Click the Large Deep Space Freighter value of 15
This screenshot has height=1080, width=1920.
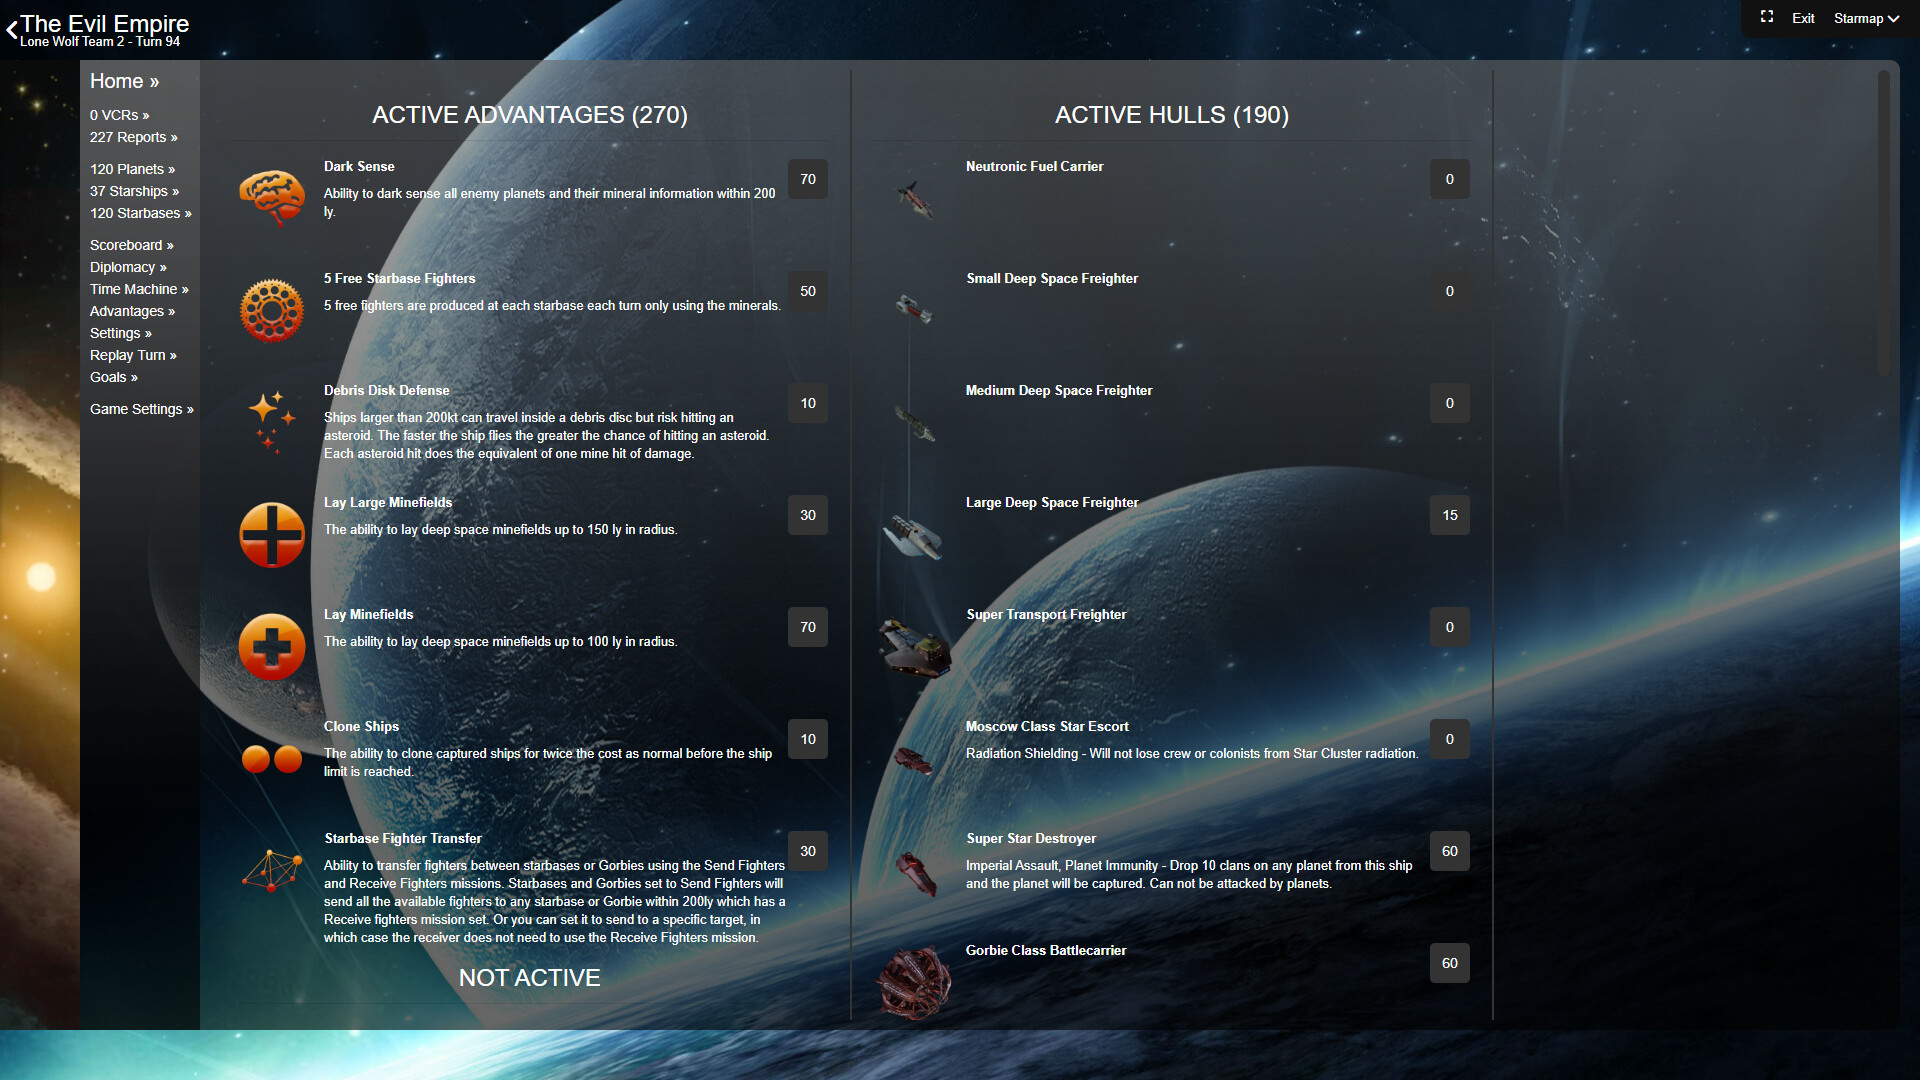1449,515
